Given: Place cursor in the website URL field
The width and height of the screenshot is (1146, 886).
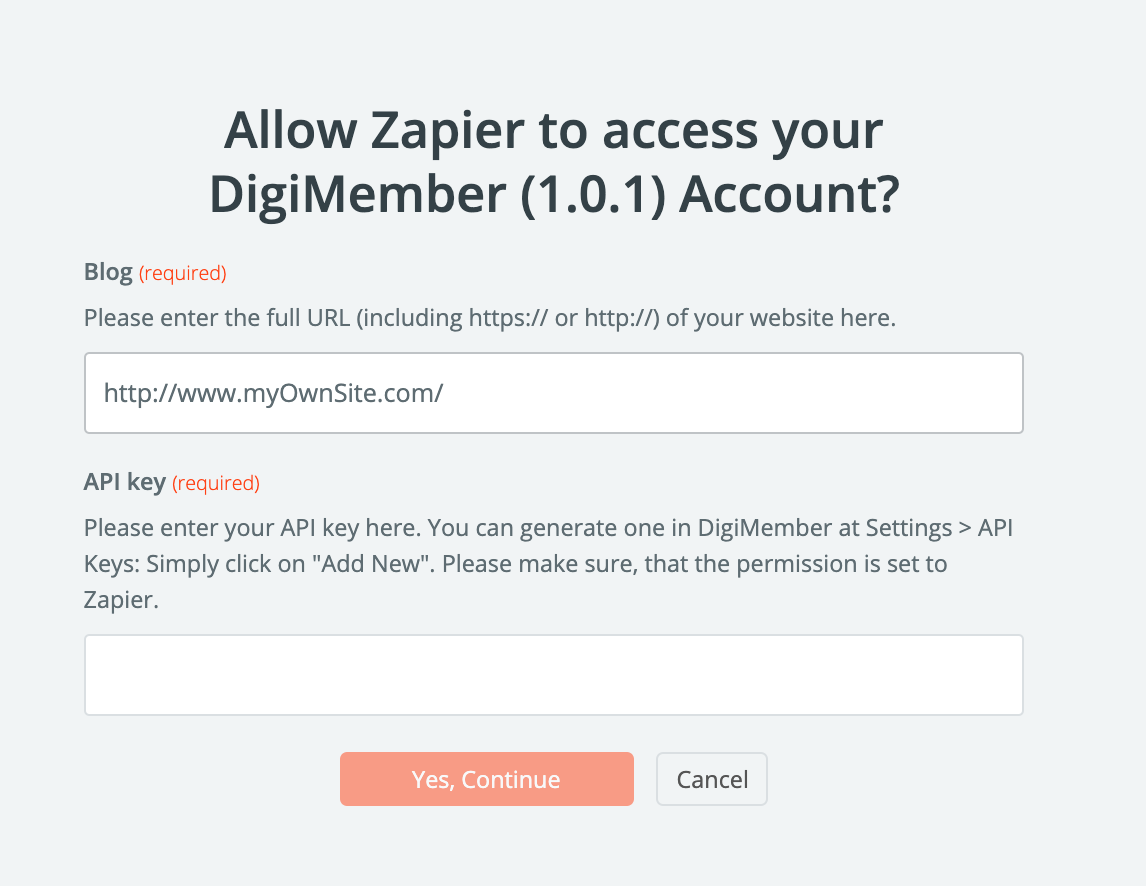Looking at the screenshot, I should [553, 392].
